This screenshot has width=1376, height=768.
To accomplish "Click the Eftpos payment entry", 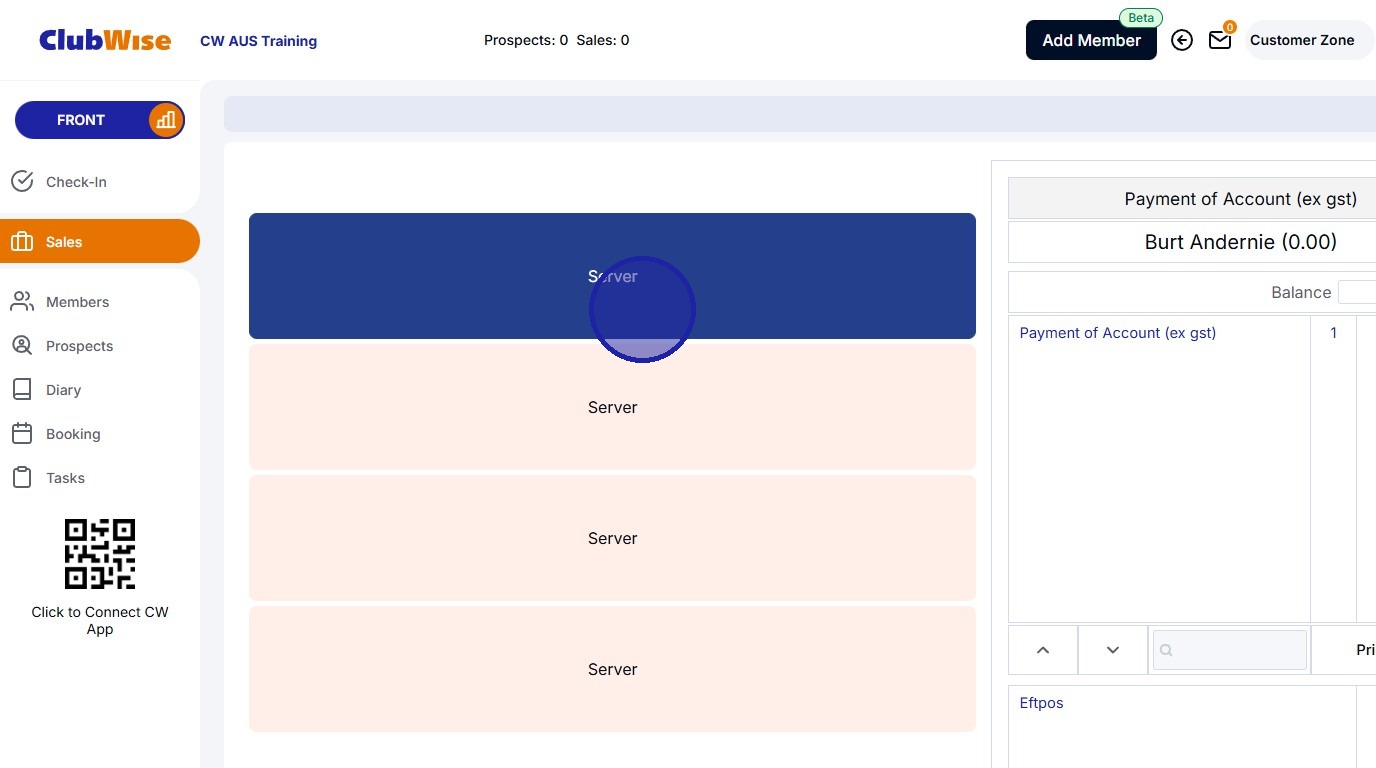I will [1041, 703].
